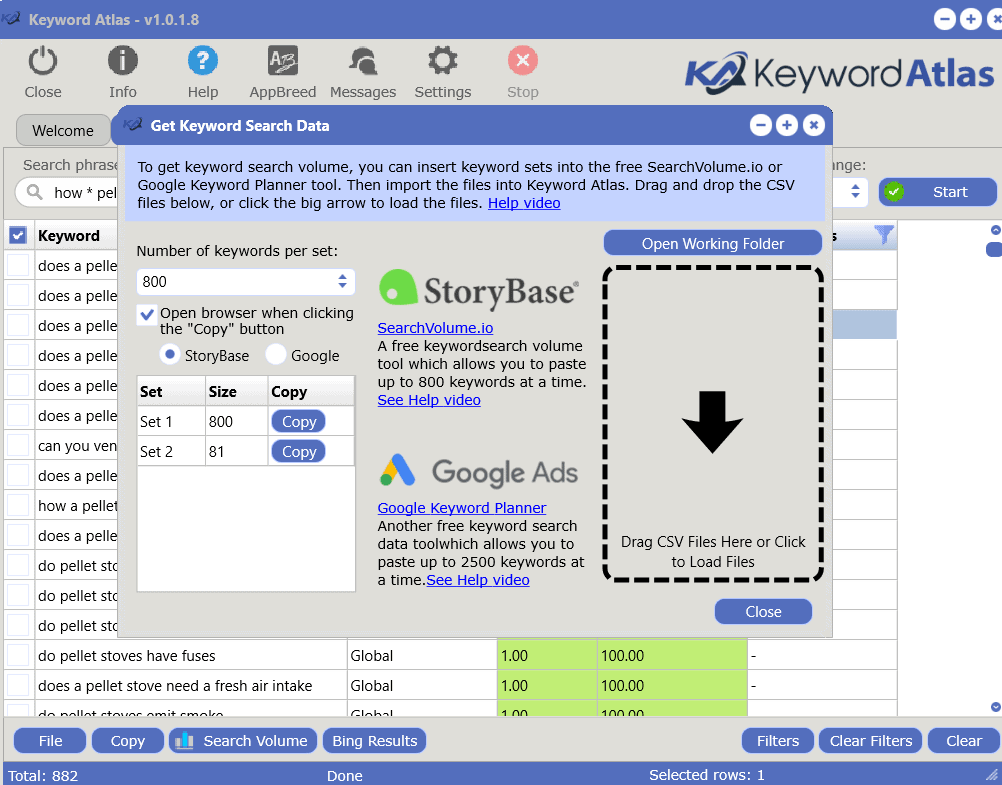Viewport: 1002px width, 785px height.
Task: Copy Set 2 keywords with its Copy button
Action: (297, 451)
